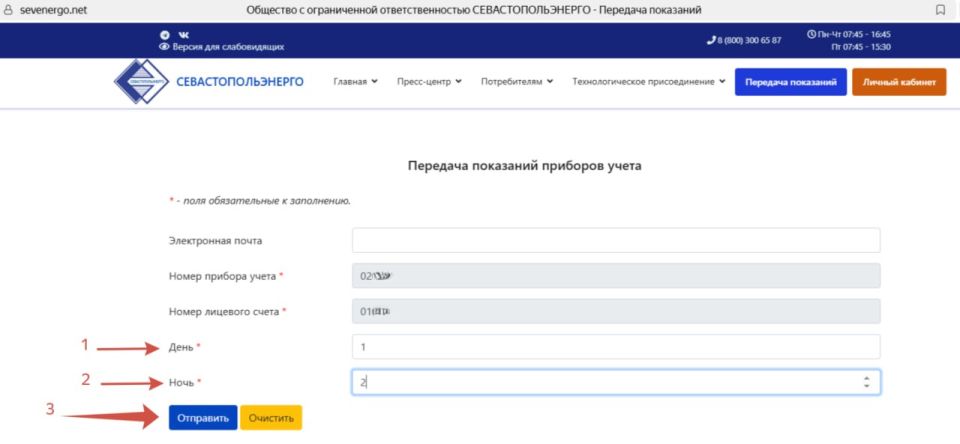Submit the form with Отправить
Image resolution: width=960 pixels, height=444 pixels.
tap(203, 417)
